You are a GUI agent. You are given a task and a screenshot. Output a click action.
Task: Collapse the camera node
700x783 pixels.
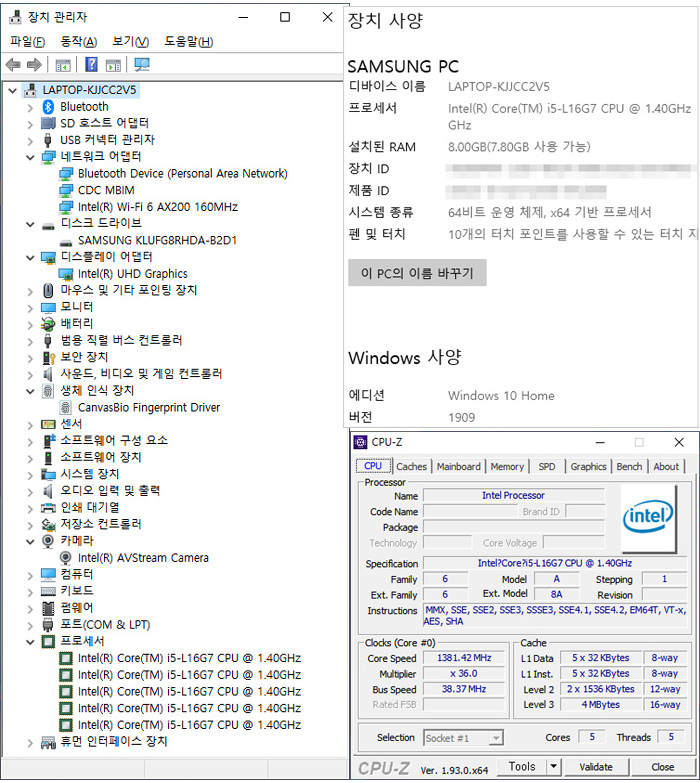tap(30, 541)
